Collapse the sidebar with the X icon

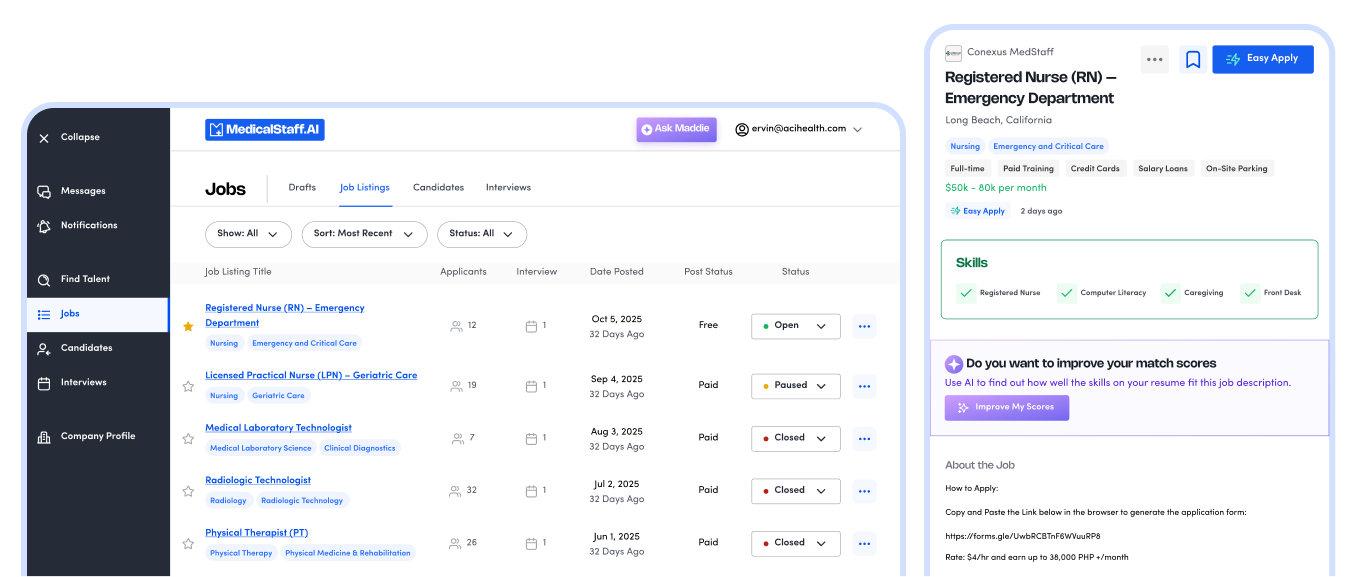point(44,138)
